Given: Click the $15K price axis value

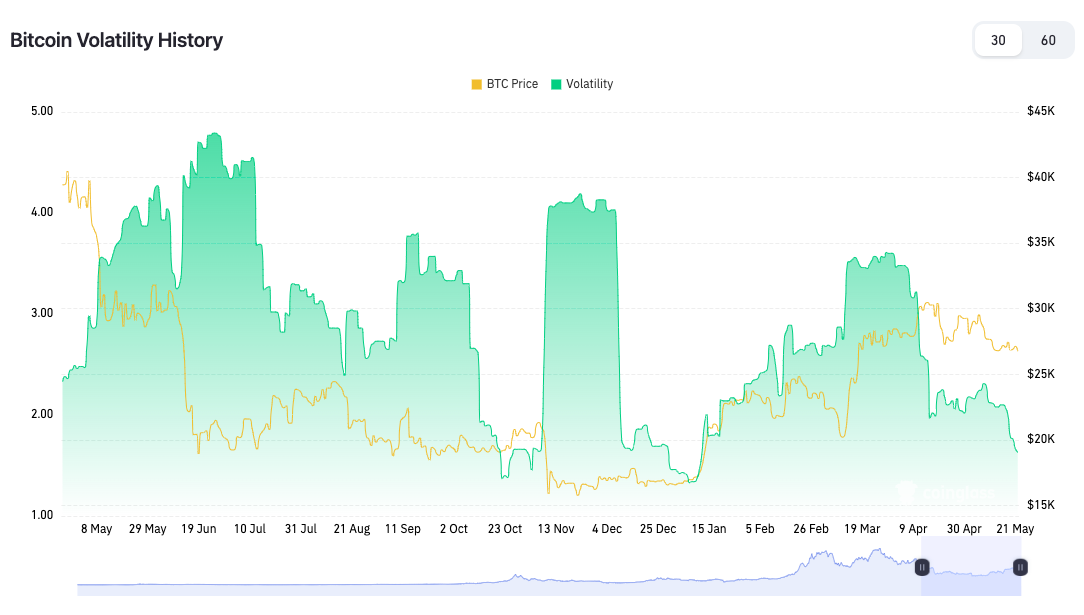Looking at the screenshot, I should click(x=1040, y=505).
